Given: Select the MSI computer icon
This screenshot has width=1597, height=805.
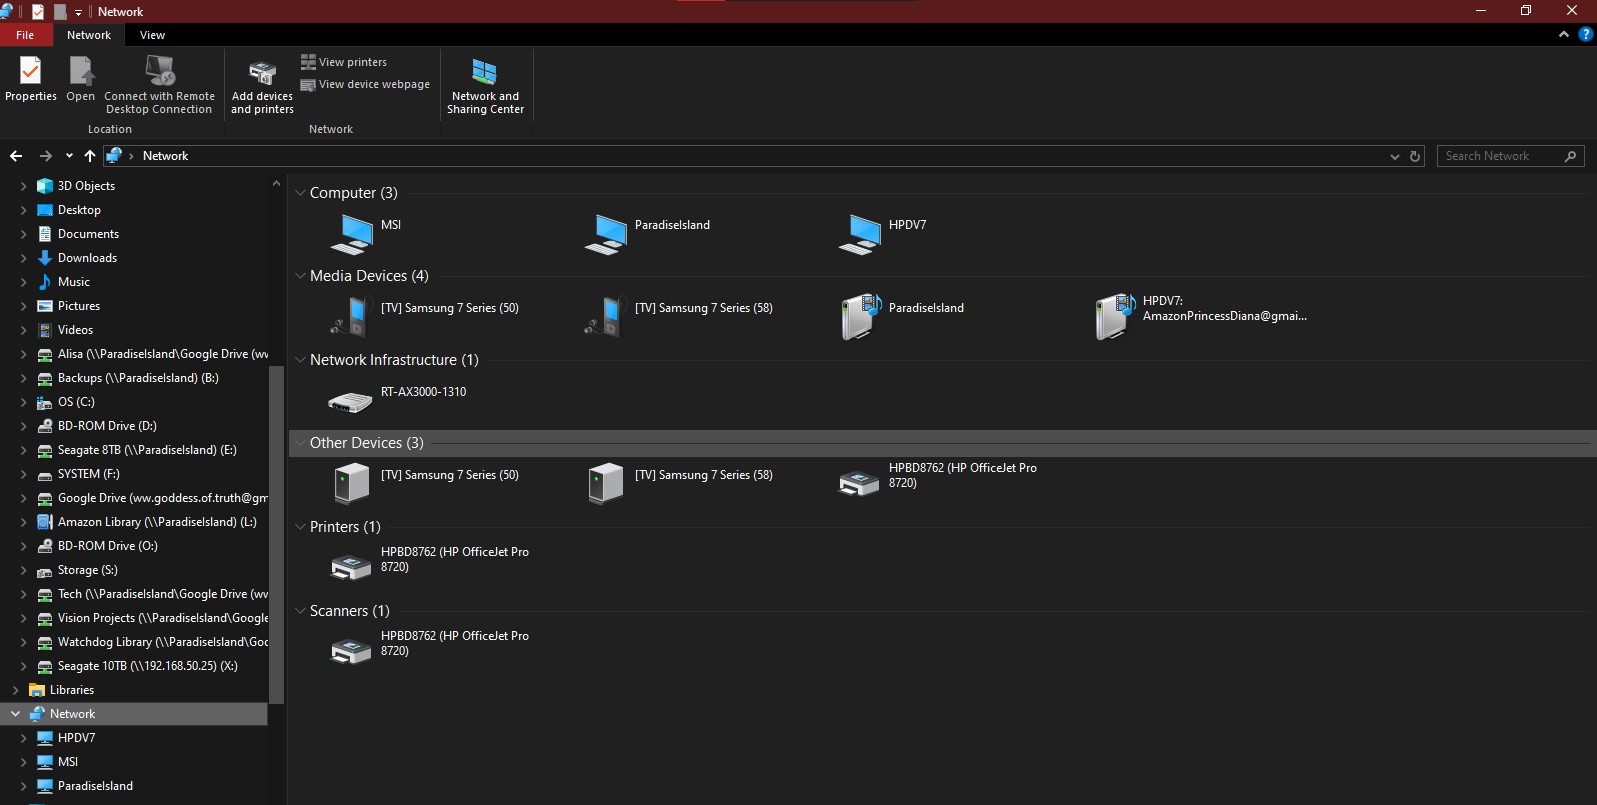Looking at the screenshot, I should (x=352, y=234).
